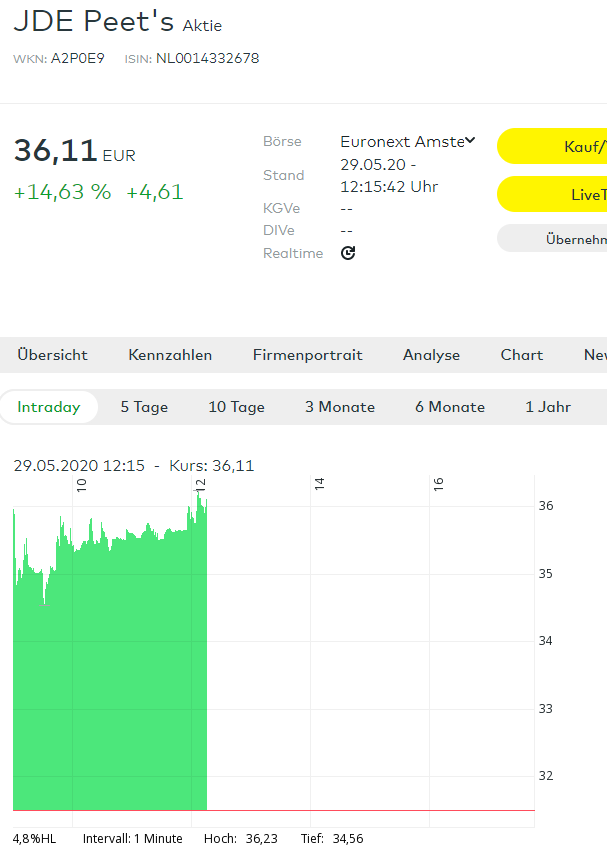Open the Chart tab
The height and width of the screenshot is (851, 607).
(522, 355)
